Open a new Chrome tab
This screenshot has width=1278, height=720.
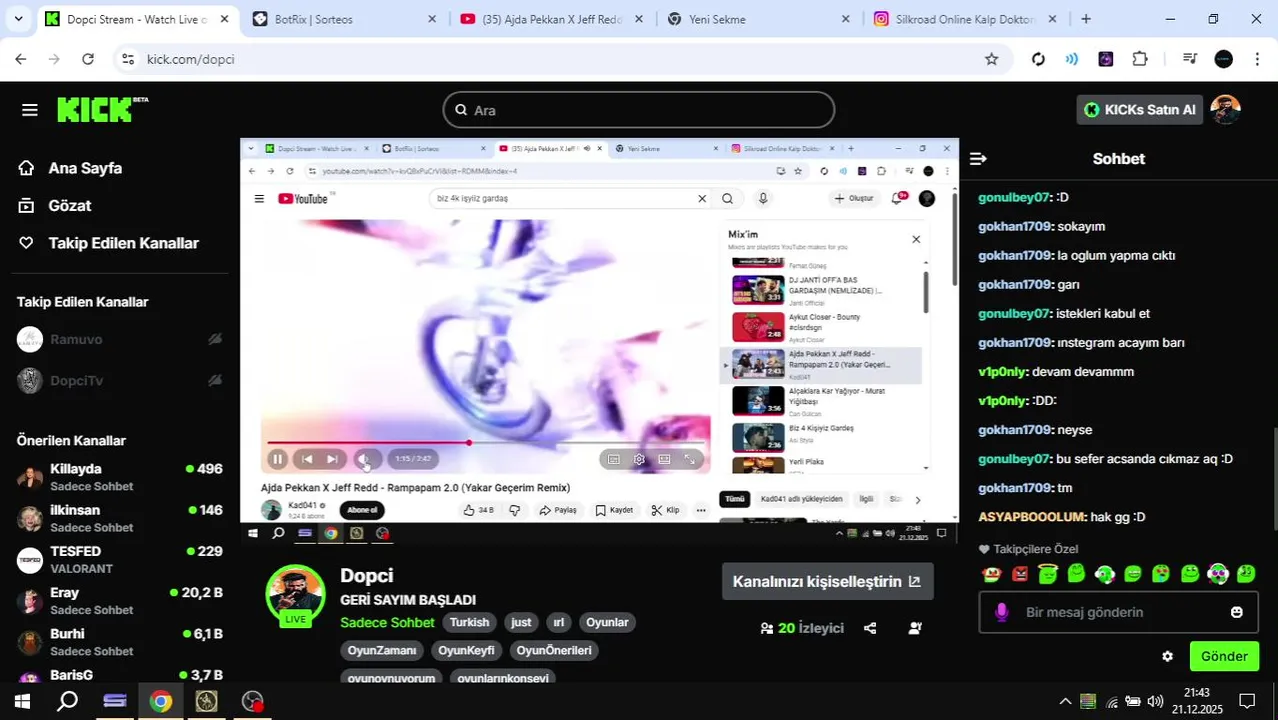tap(1086, 19)
